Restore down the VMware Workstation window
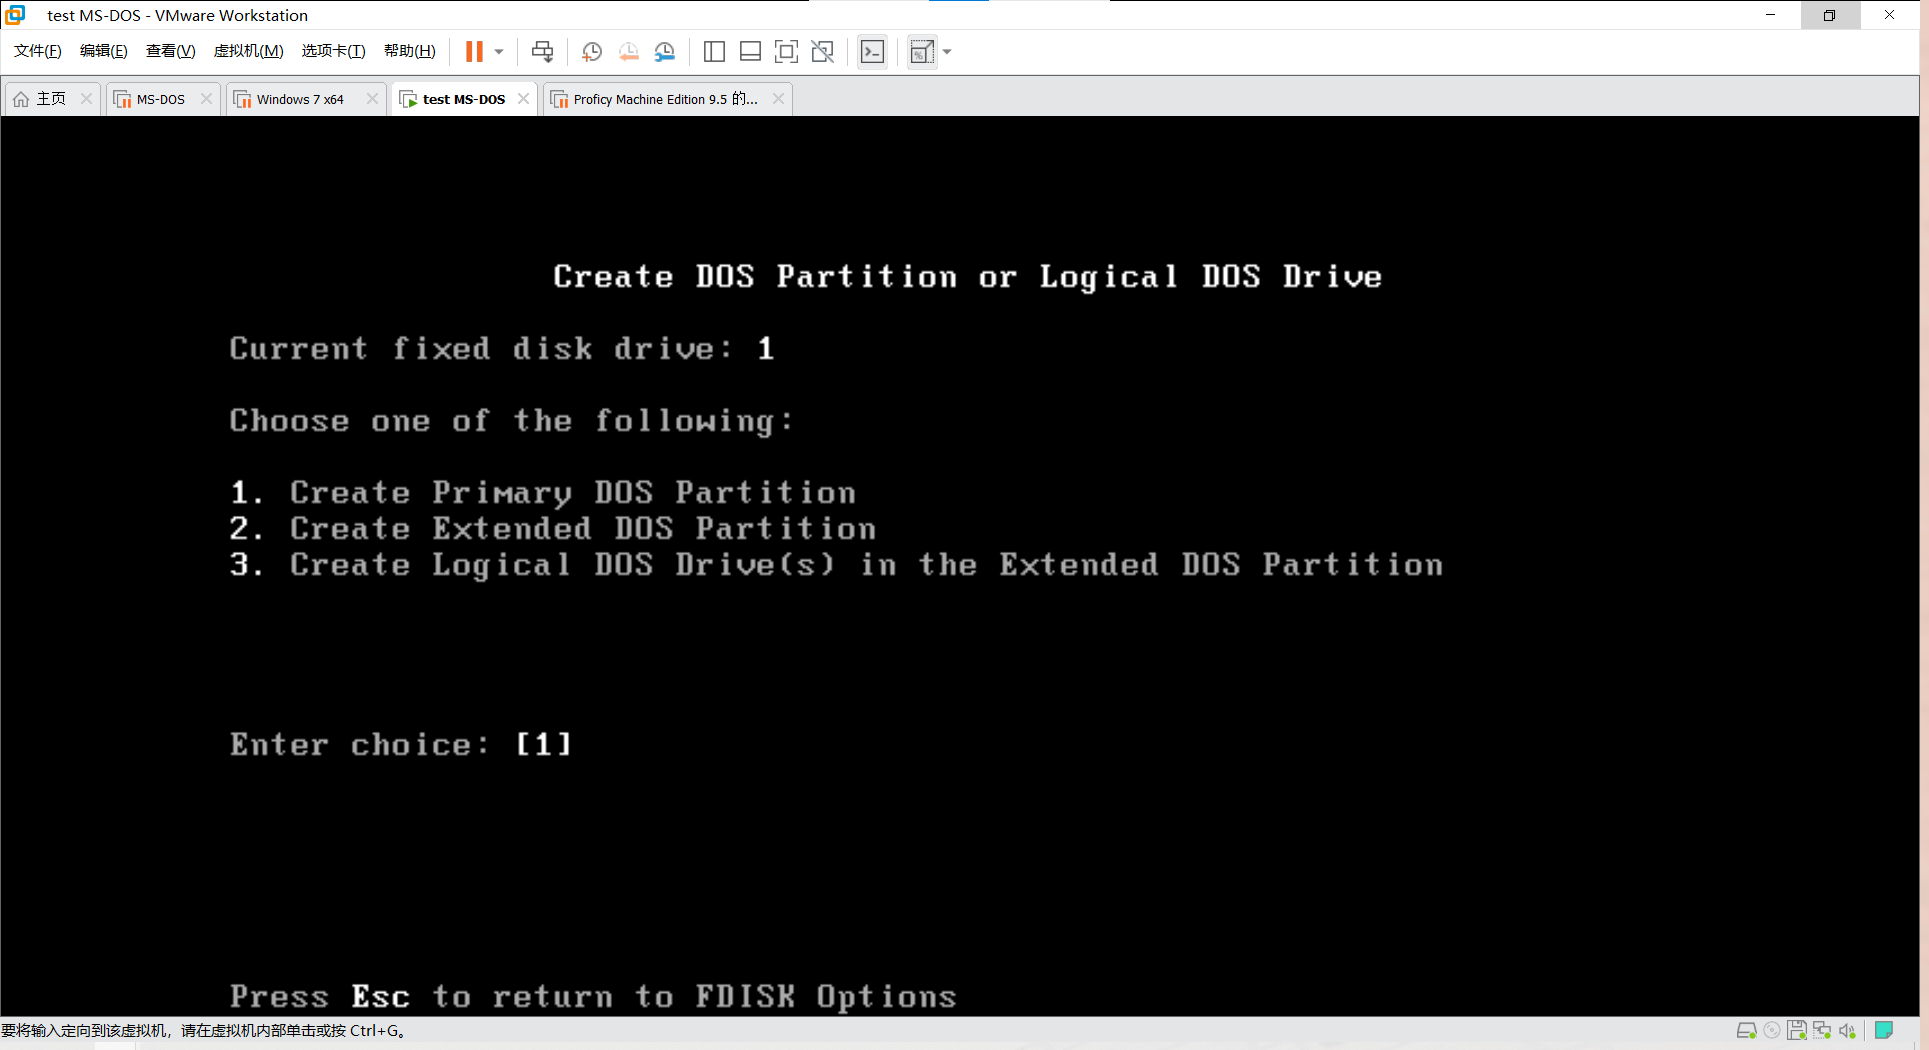 pyautogui.click(x=1829, y=15)
